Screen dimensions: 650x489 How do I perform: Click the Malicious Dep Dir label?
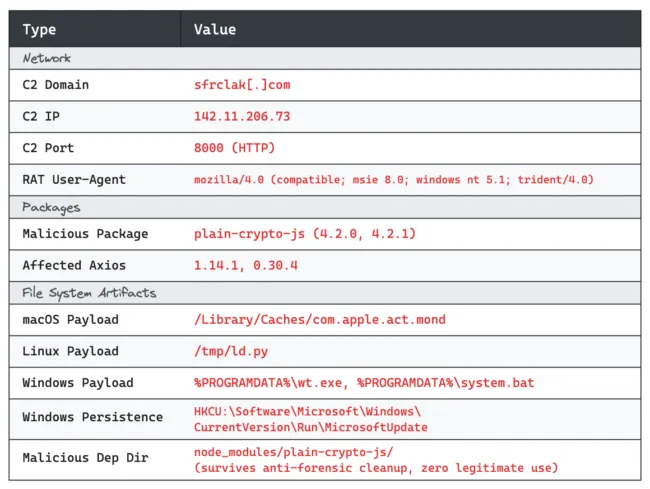point(85,458)
